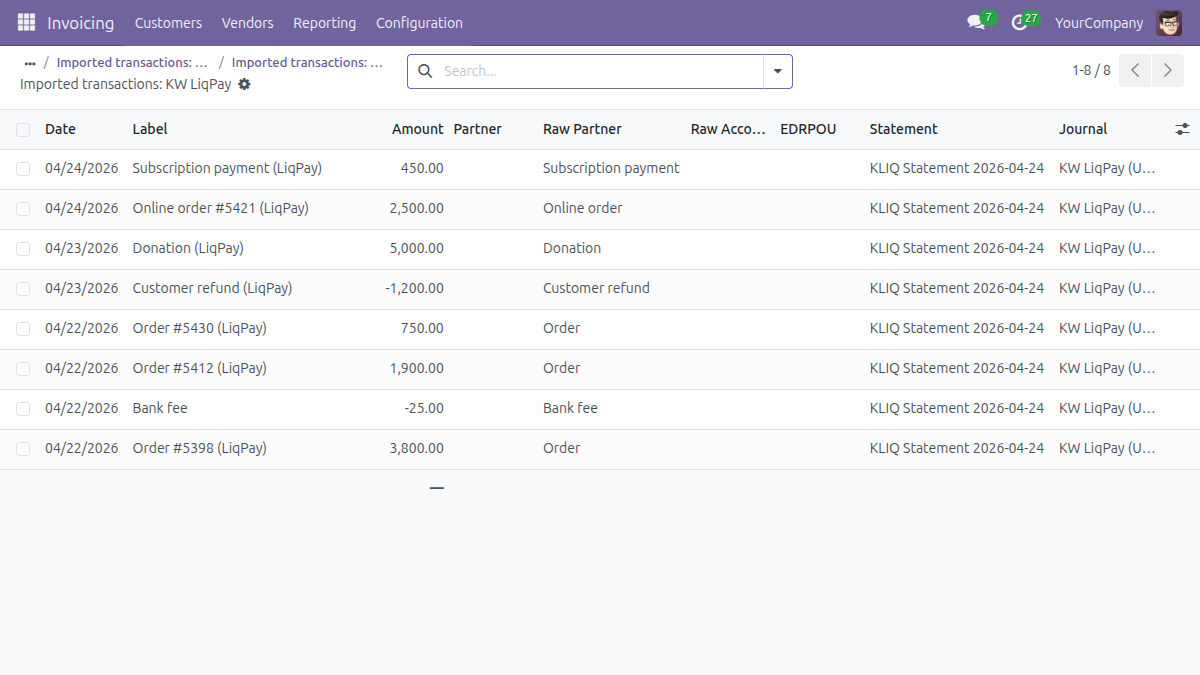
Task: Click the 450.00 amount cell
Action: click(x=422, y=169)
